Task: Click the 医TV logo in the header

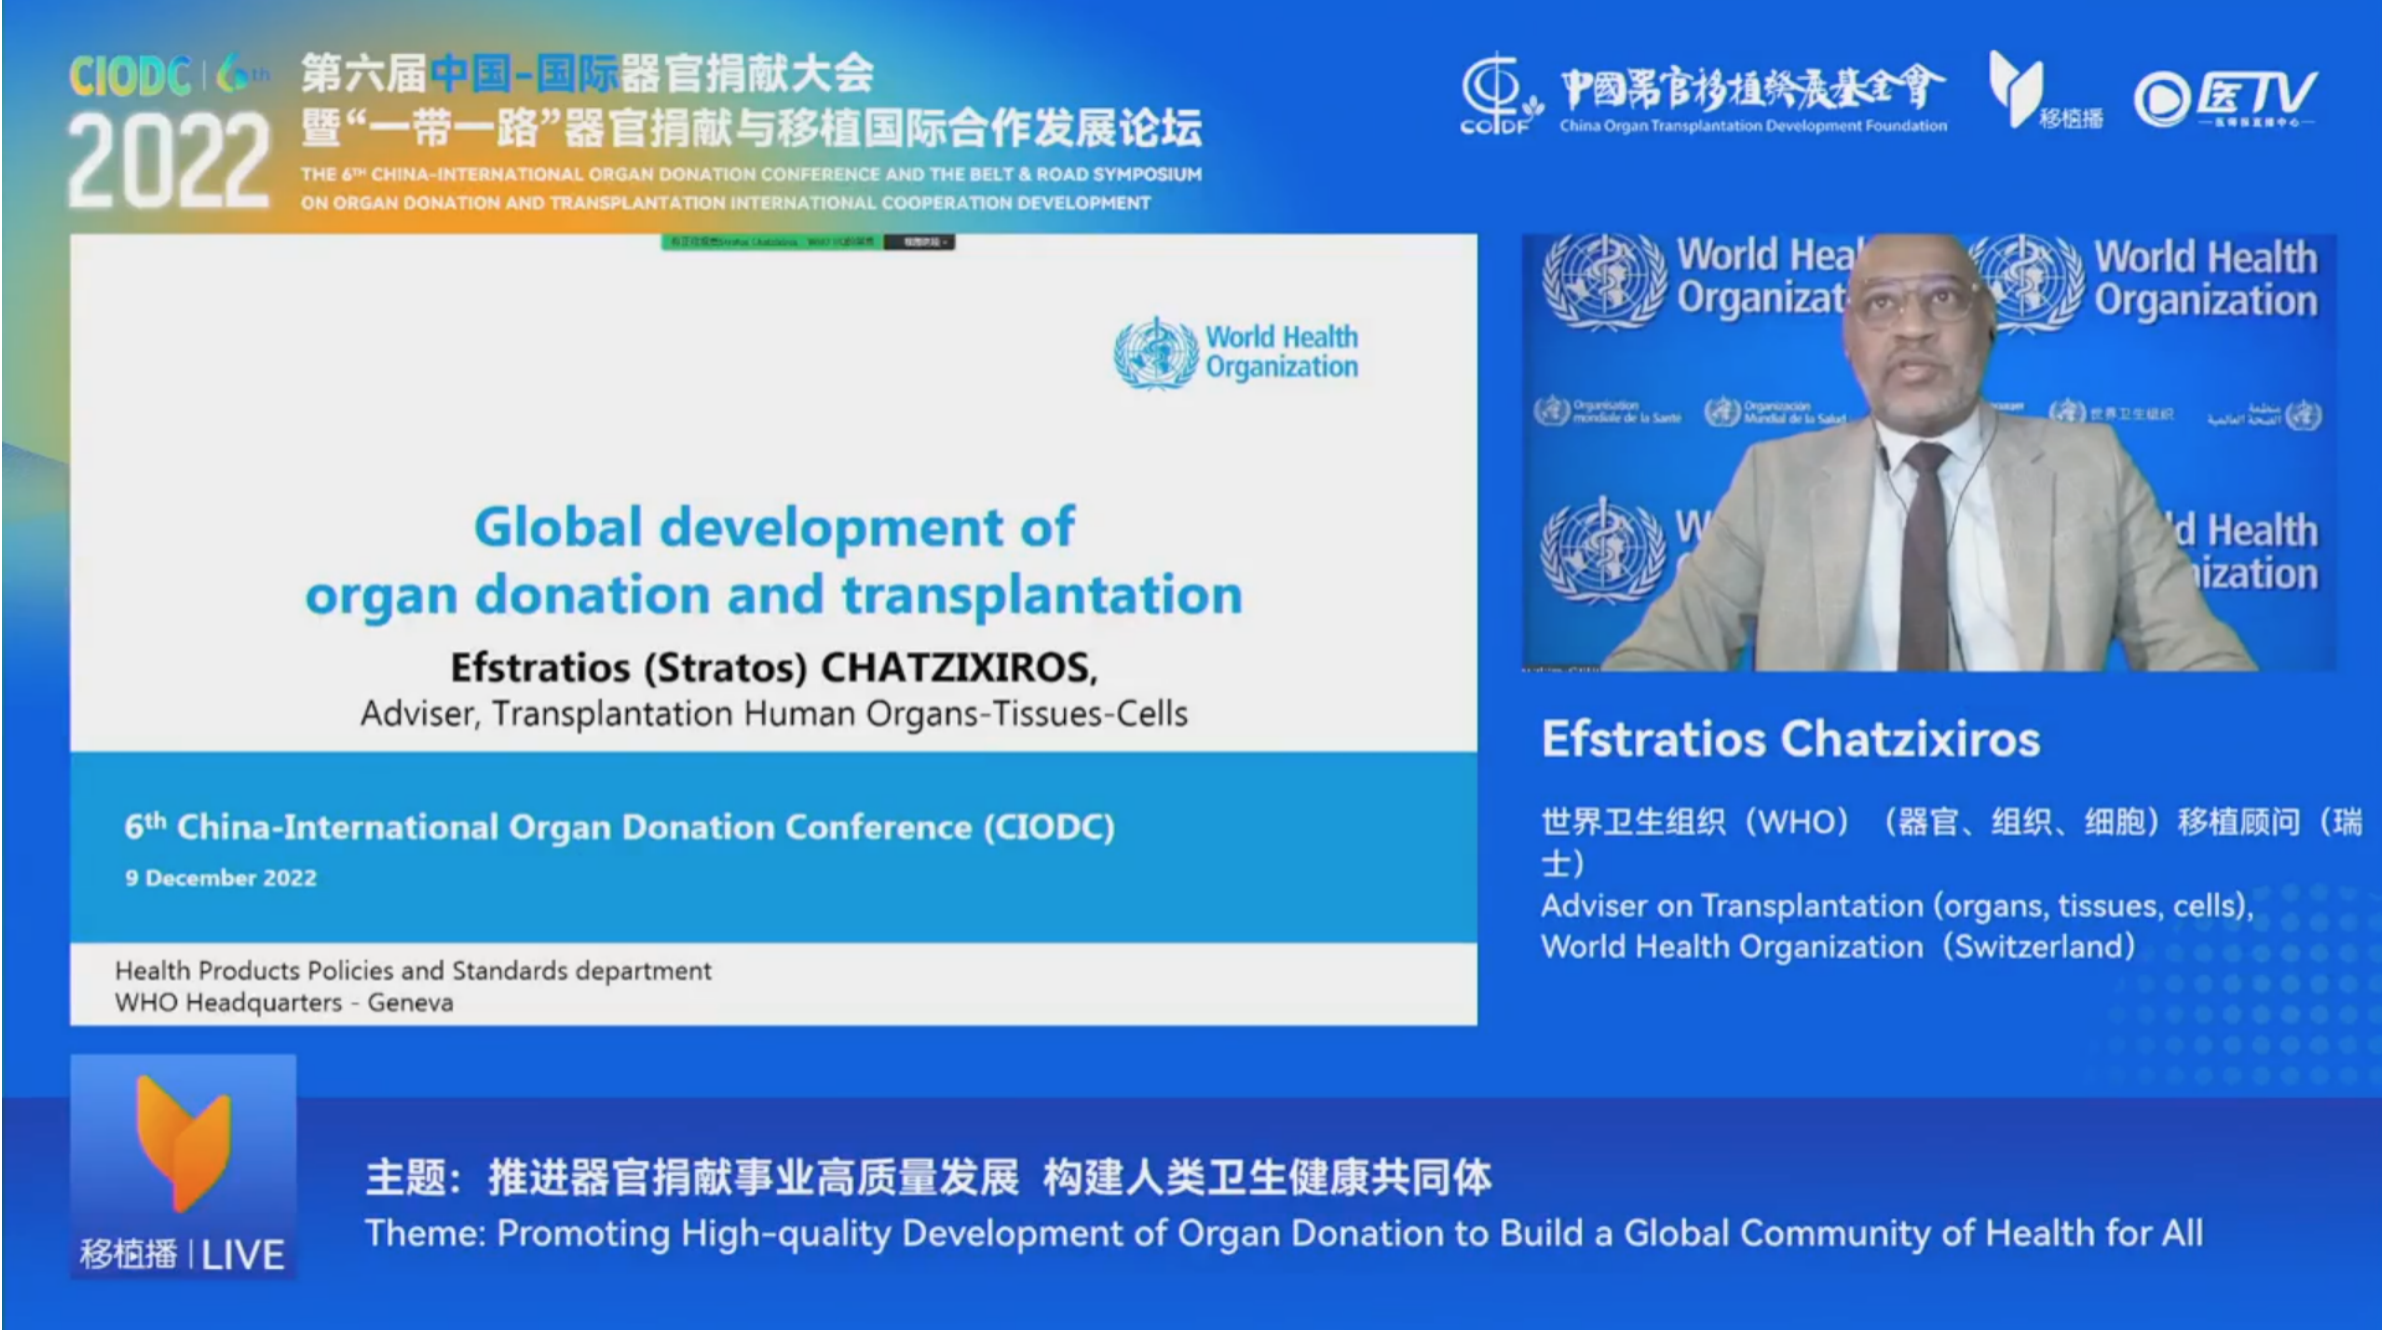Action: [2225, 99]
